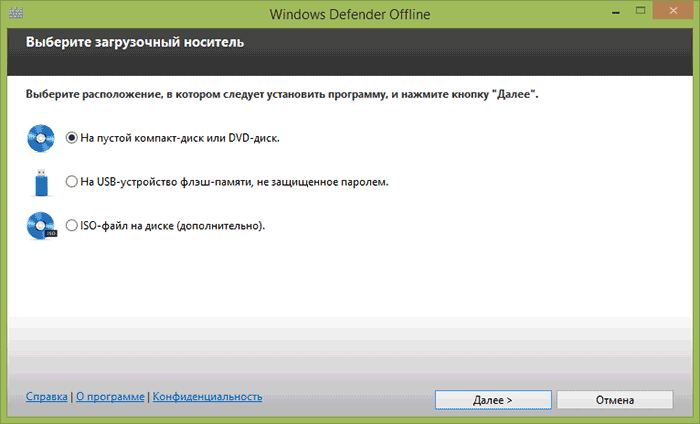Screen dimensions: 700x424
Task: Minimize the Windows Defender Offline window
Action: click(616, 12)
